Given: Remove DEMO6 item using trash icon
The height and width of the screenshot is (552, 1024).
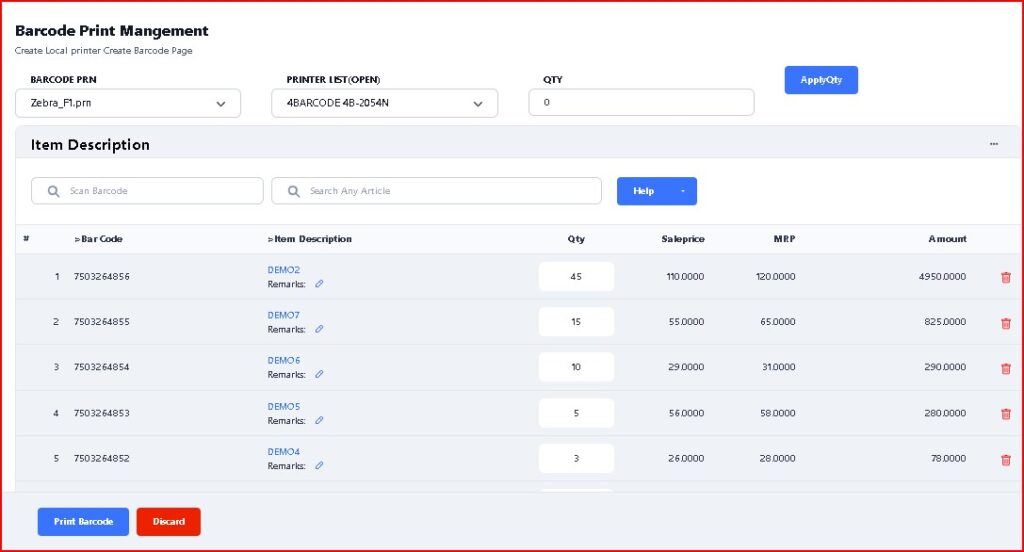Looking at the screenshot, I should tap(1005, 368).
